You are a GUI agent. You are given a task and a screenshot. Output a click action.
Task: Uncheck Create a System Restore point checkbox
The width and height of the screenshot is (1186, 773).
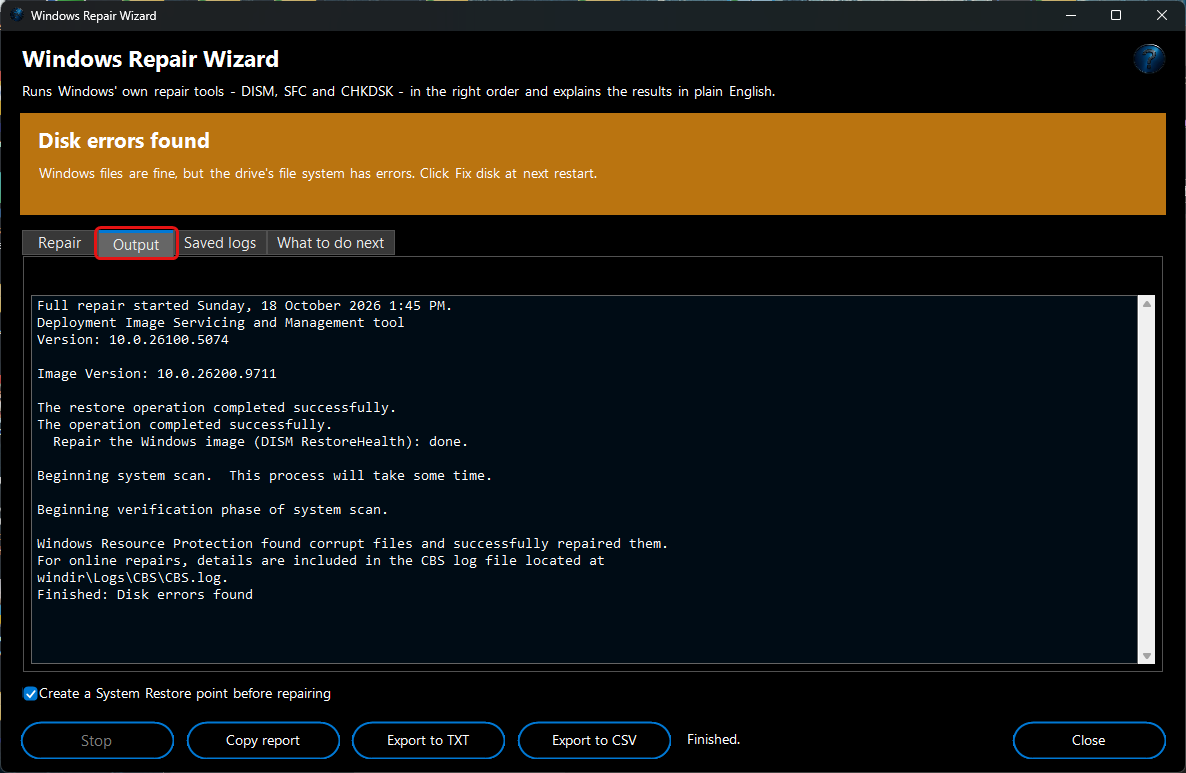click(x=30, y=694)
